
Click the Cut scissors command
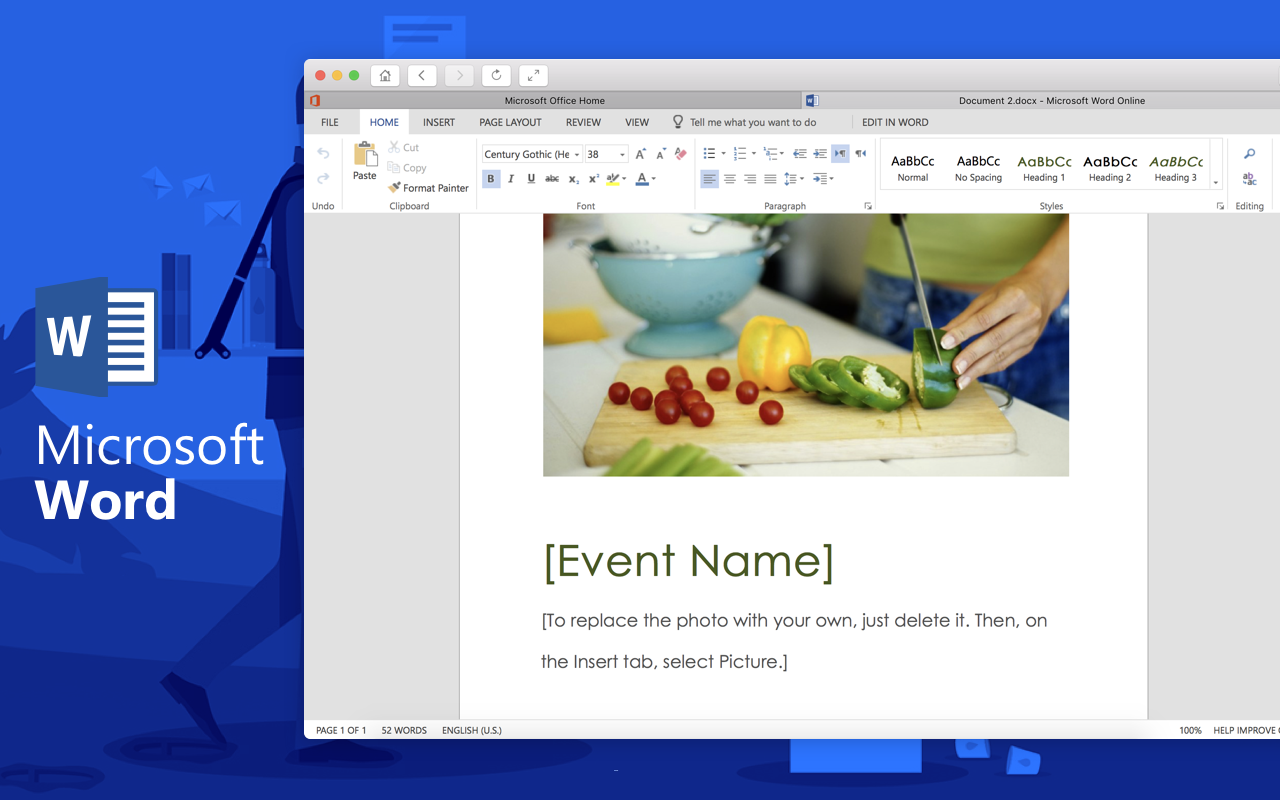pyautogui.click(x=404, y=147)
